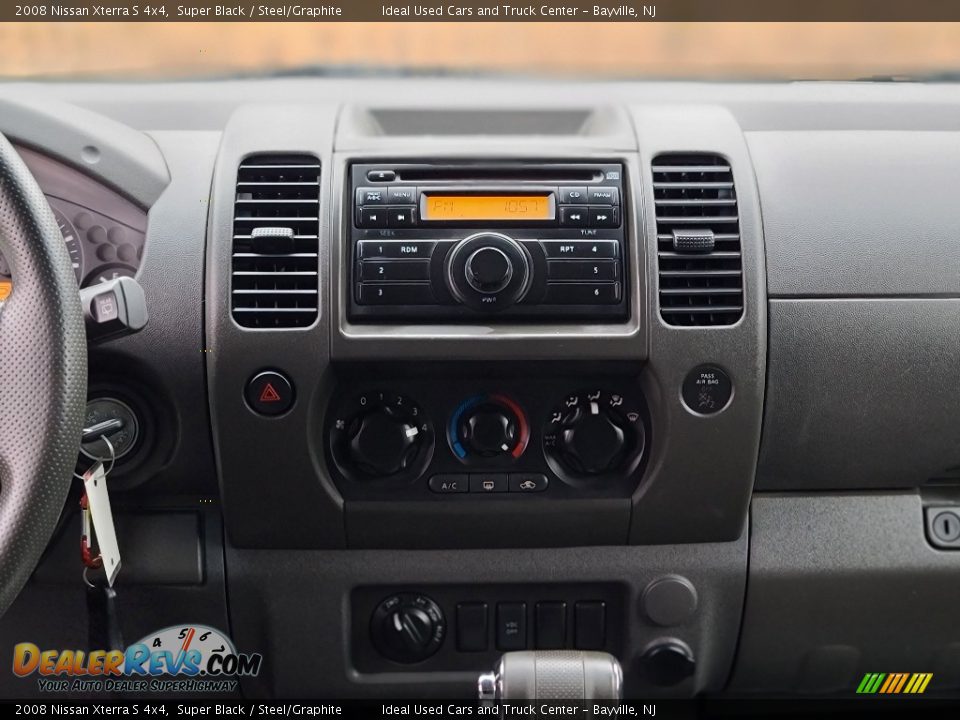Image resolution: width=960 pixels, height=720 pixels.
Task: Select radio preset 3 button
Action: pyautogui.click(x=396, y=293)
